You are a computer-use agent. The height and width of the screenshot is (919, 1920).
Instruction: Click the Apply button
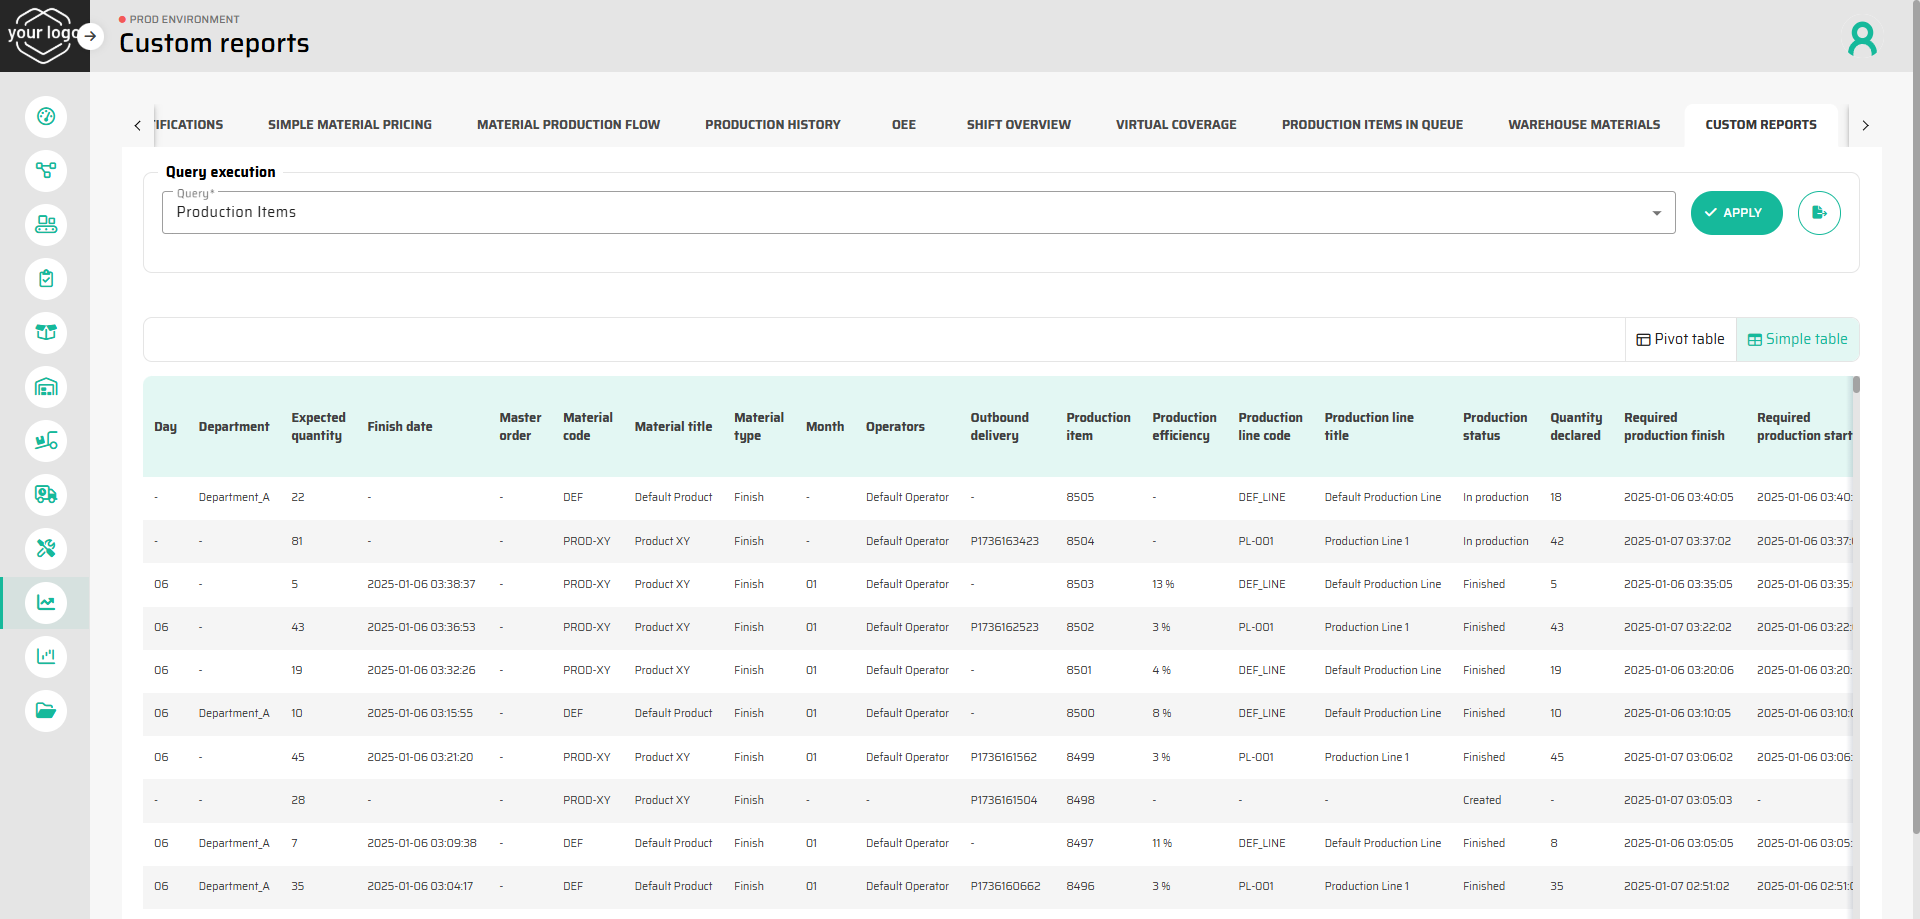[x=1736, y=213]
